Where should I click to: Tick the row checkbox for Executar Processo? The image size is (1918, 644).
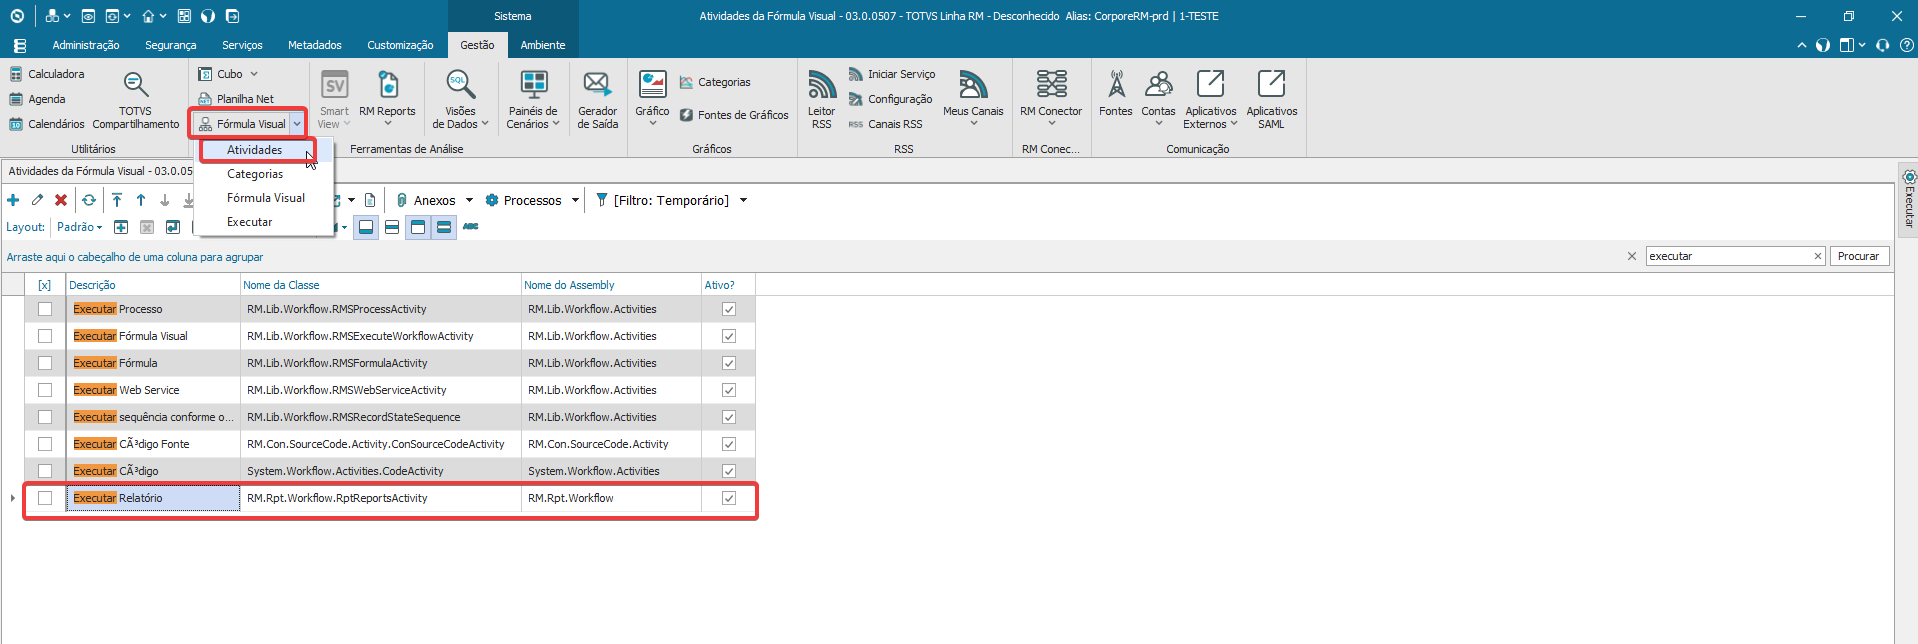(x=45, y=309)
